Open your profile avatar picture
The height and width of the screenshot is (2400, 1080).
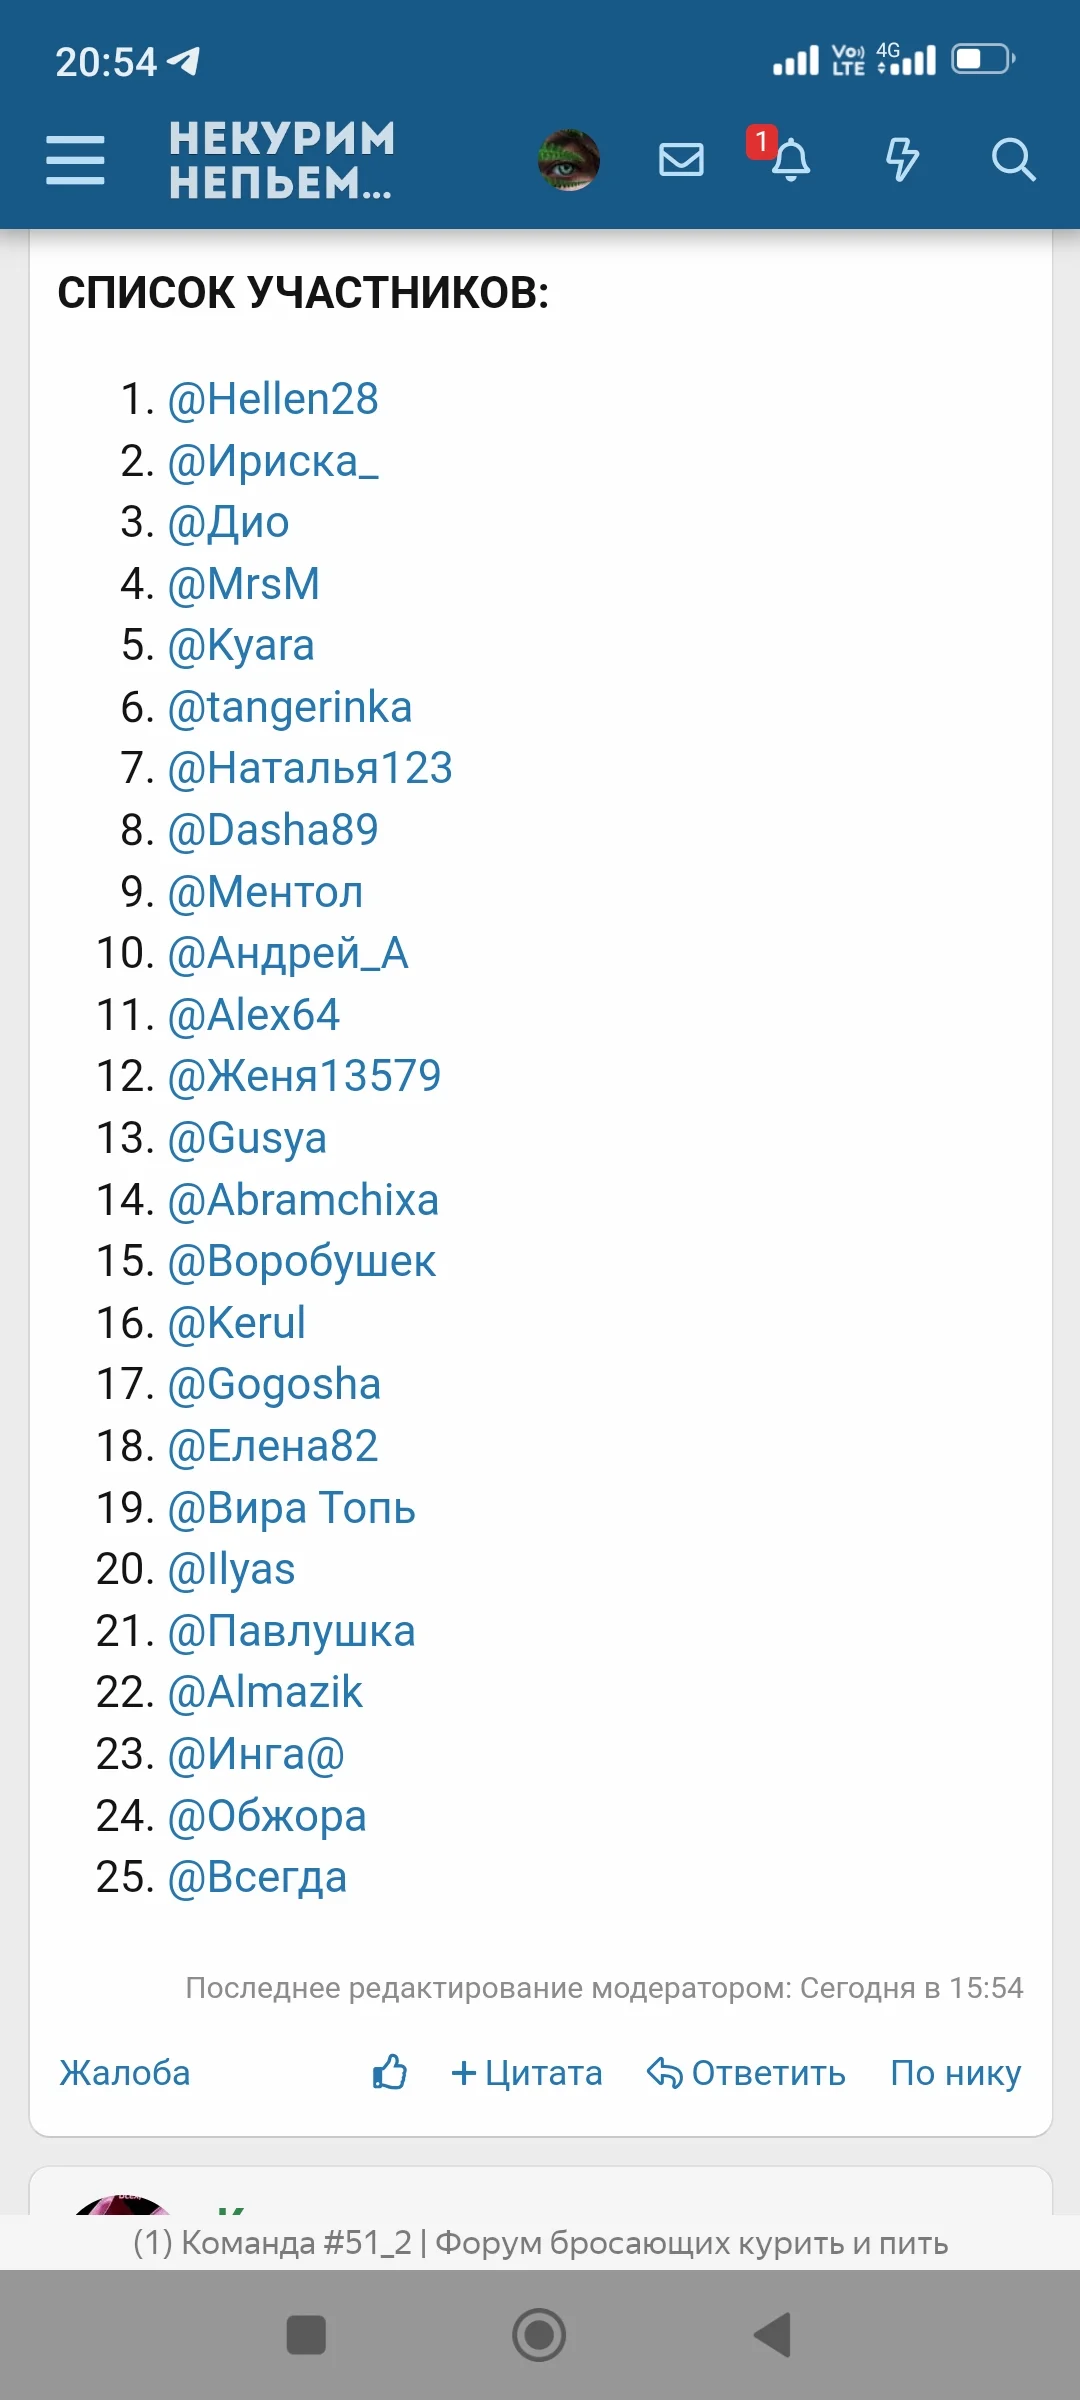pyautogui.click(x=568, y=159)
